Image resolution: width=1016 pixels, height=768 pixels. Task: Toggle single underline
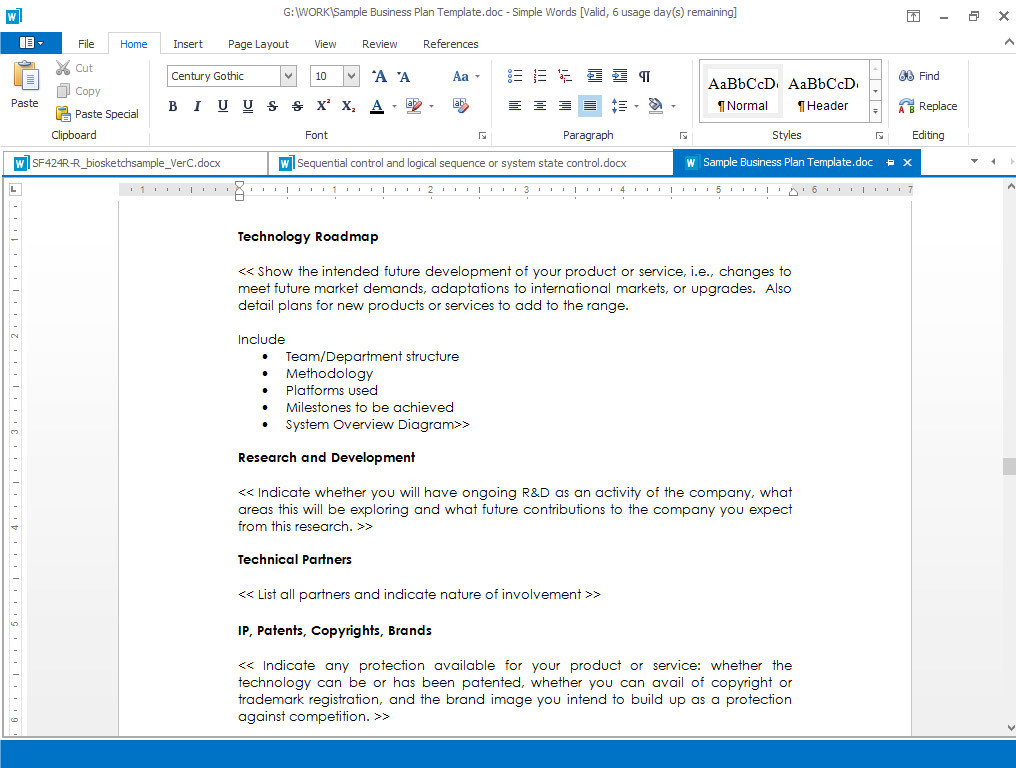(222, 106)
